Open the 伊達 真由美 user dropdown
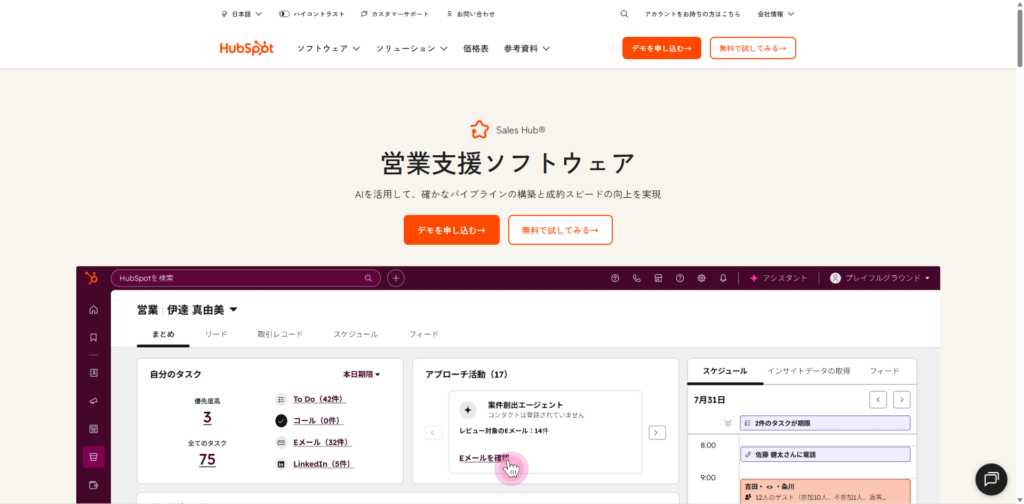This screenshot has height=504, width=1024. click(x=202, y=310)
